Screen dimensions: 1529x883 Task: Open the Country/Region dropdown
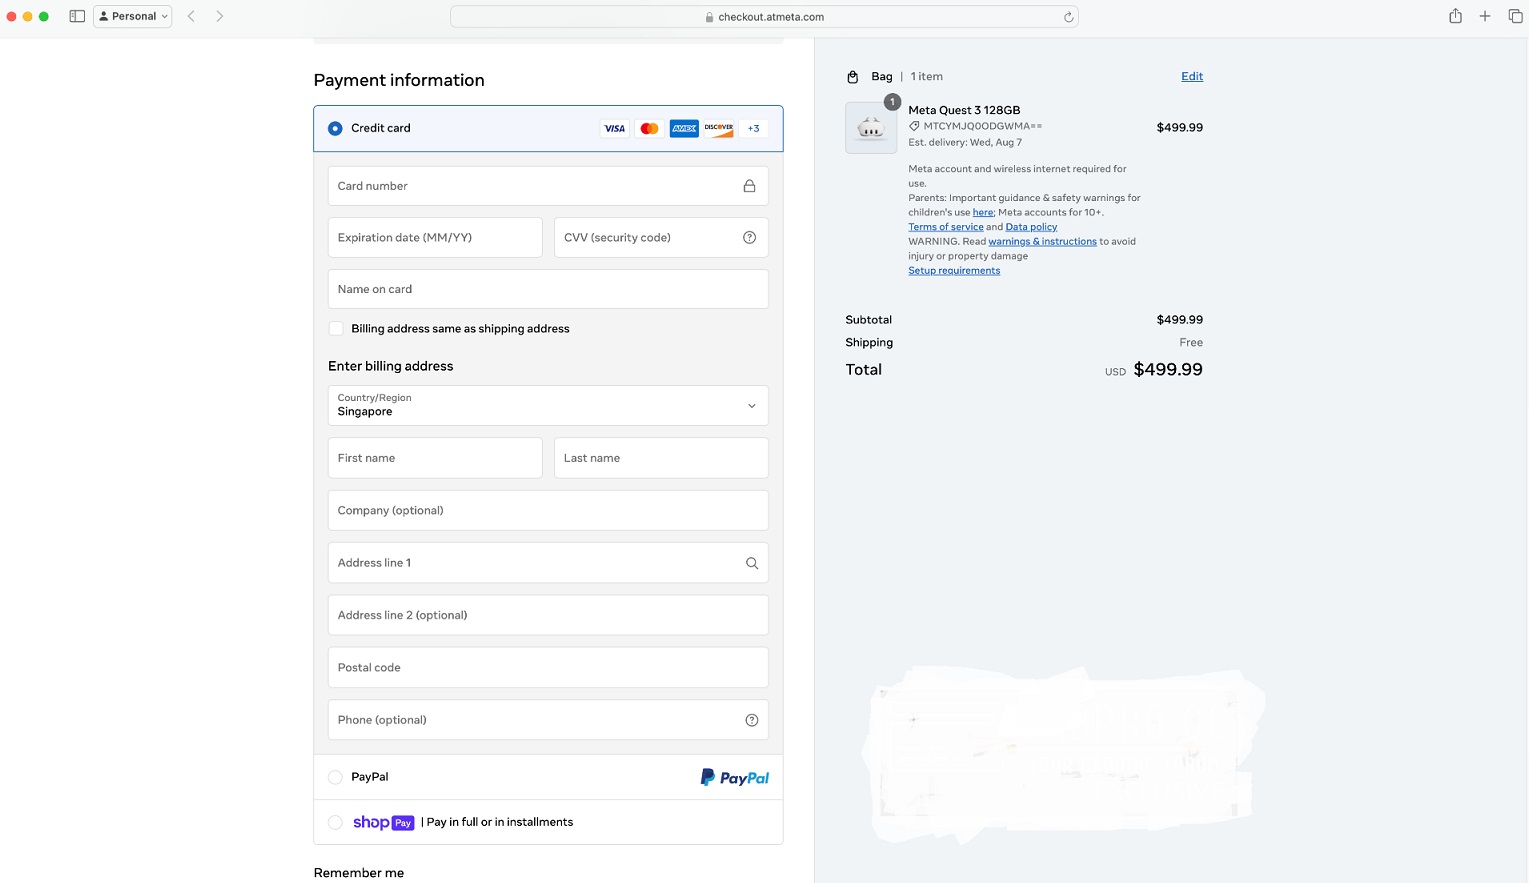548,406
